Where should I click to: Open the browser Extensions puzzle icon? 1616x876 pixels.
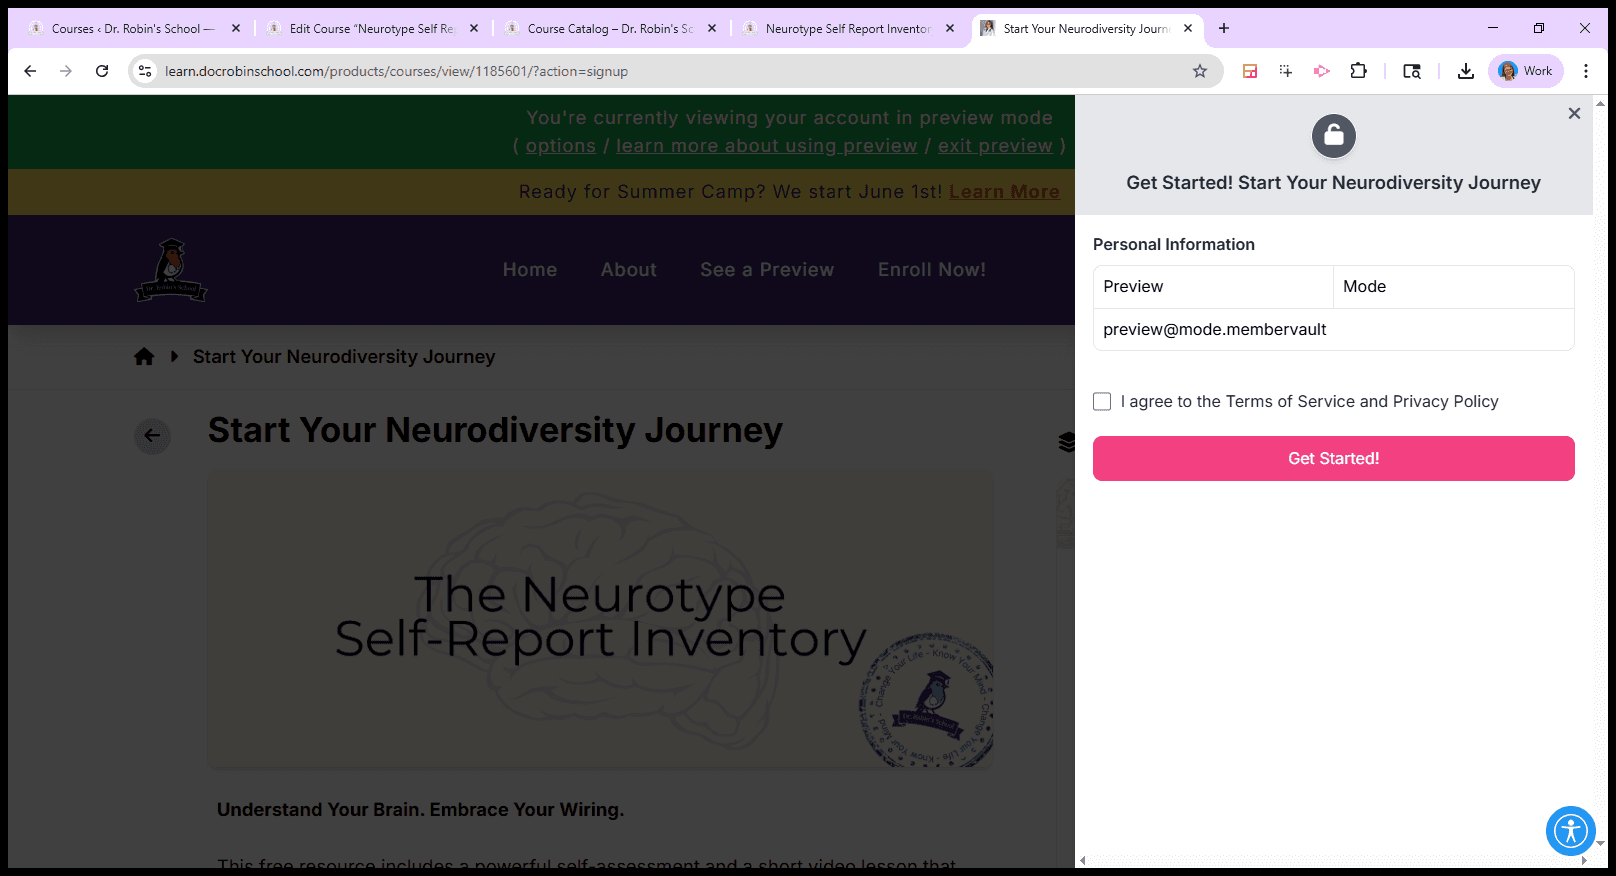(1358, 71)
